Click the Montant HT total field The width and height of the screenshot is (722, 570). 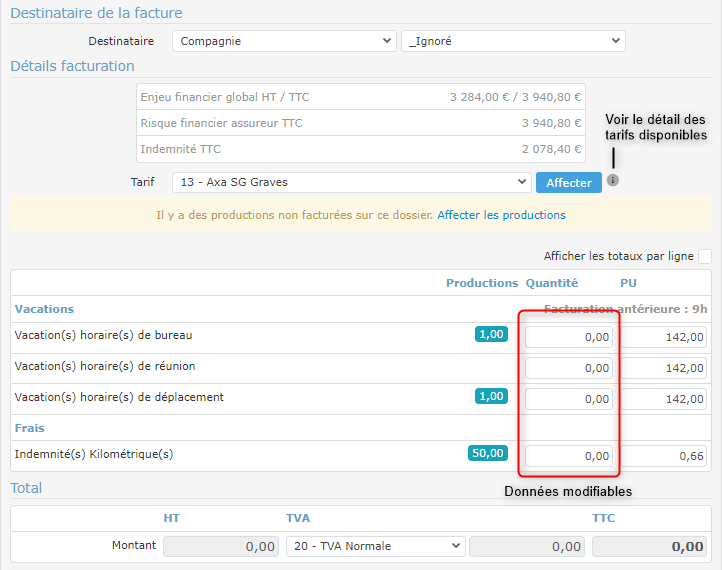coord(222,546)
